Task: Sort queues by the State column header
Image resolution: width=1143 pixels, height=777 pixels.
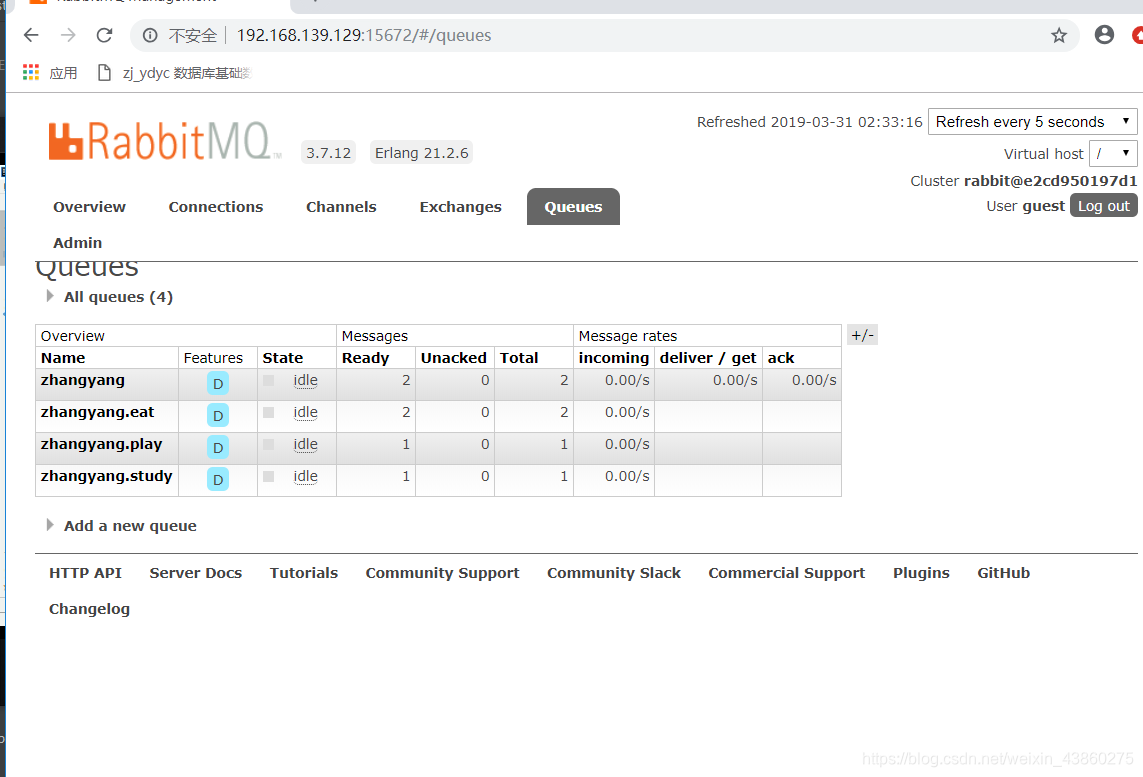Action: click(x=283, y=358)
